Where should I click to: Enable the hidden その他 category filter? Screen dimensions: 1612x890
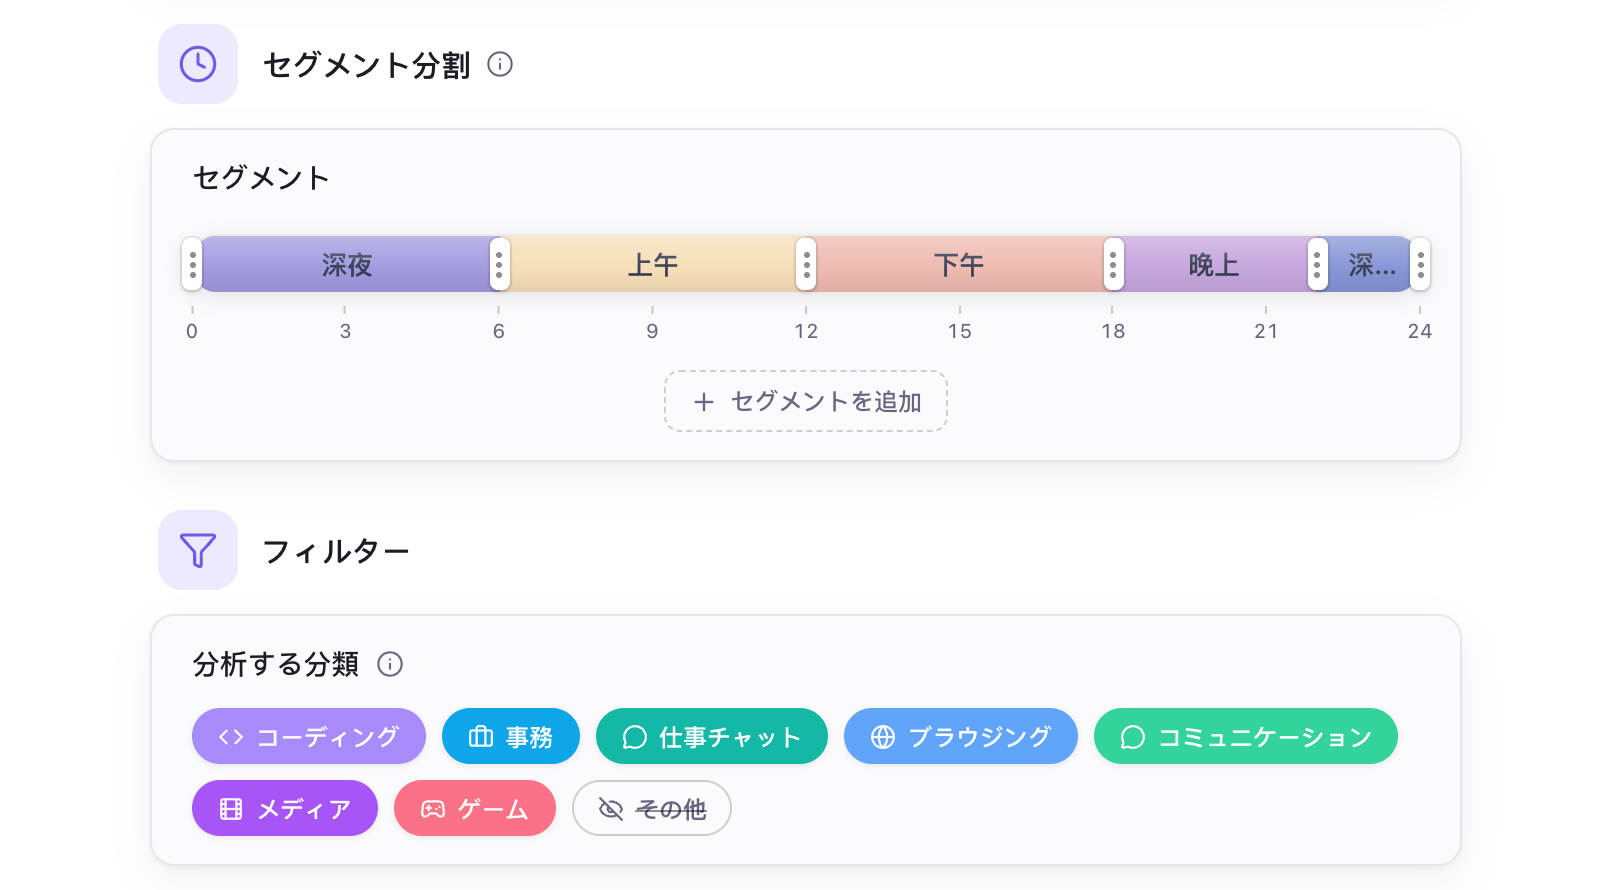tap(652, 808)
